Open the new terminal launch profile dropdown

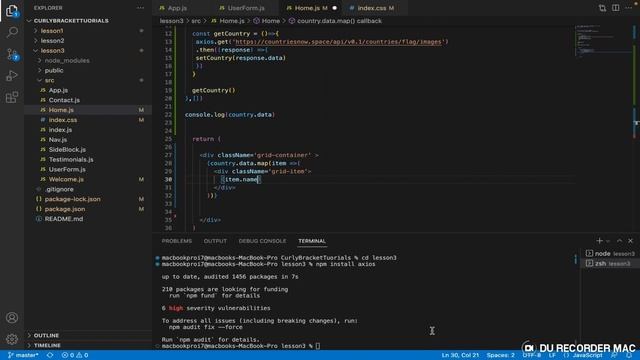pyautogui.click(x=608, y=241)
